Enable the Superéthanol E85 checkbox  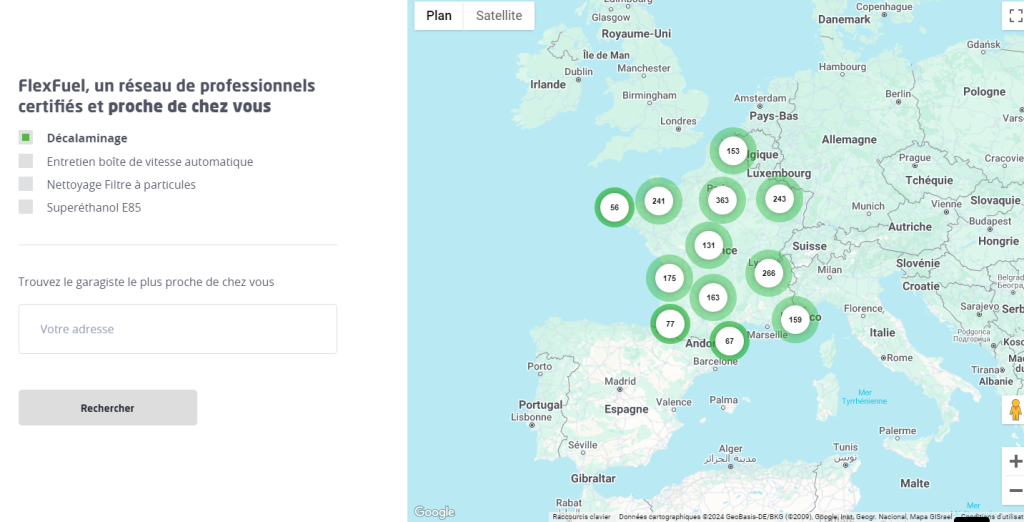(x=25, y=207)
